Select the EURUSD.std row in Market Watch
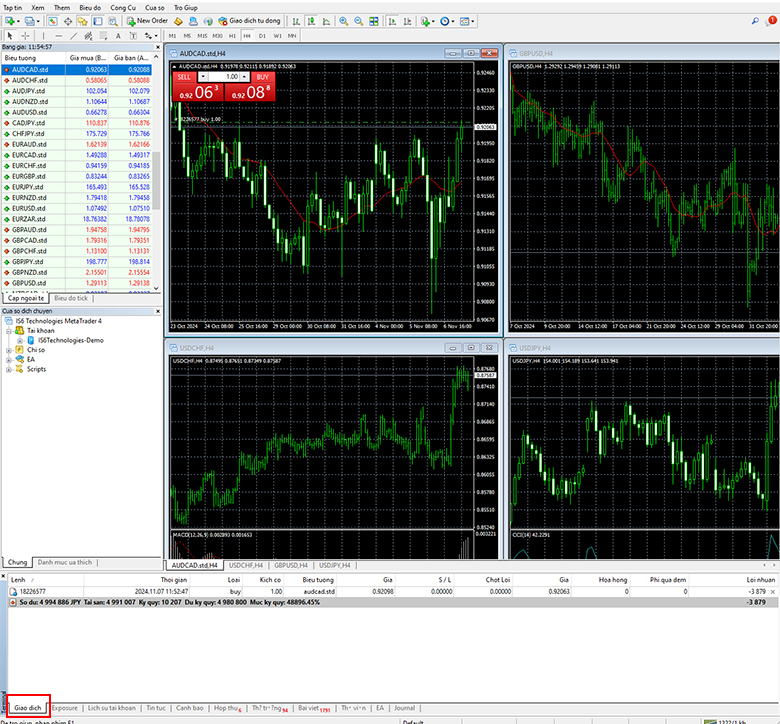Screen dimensions: 780x724 click(77, 208)
